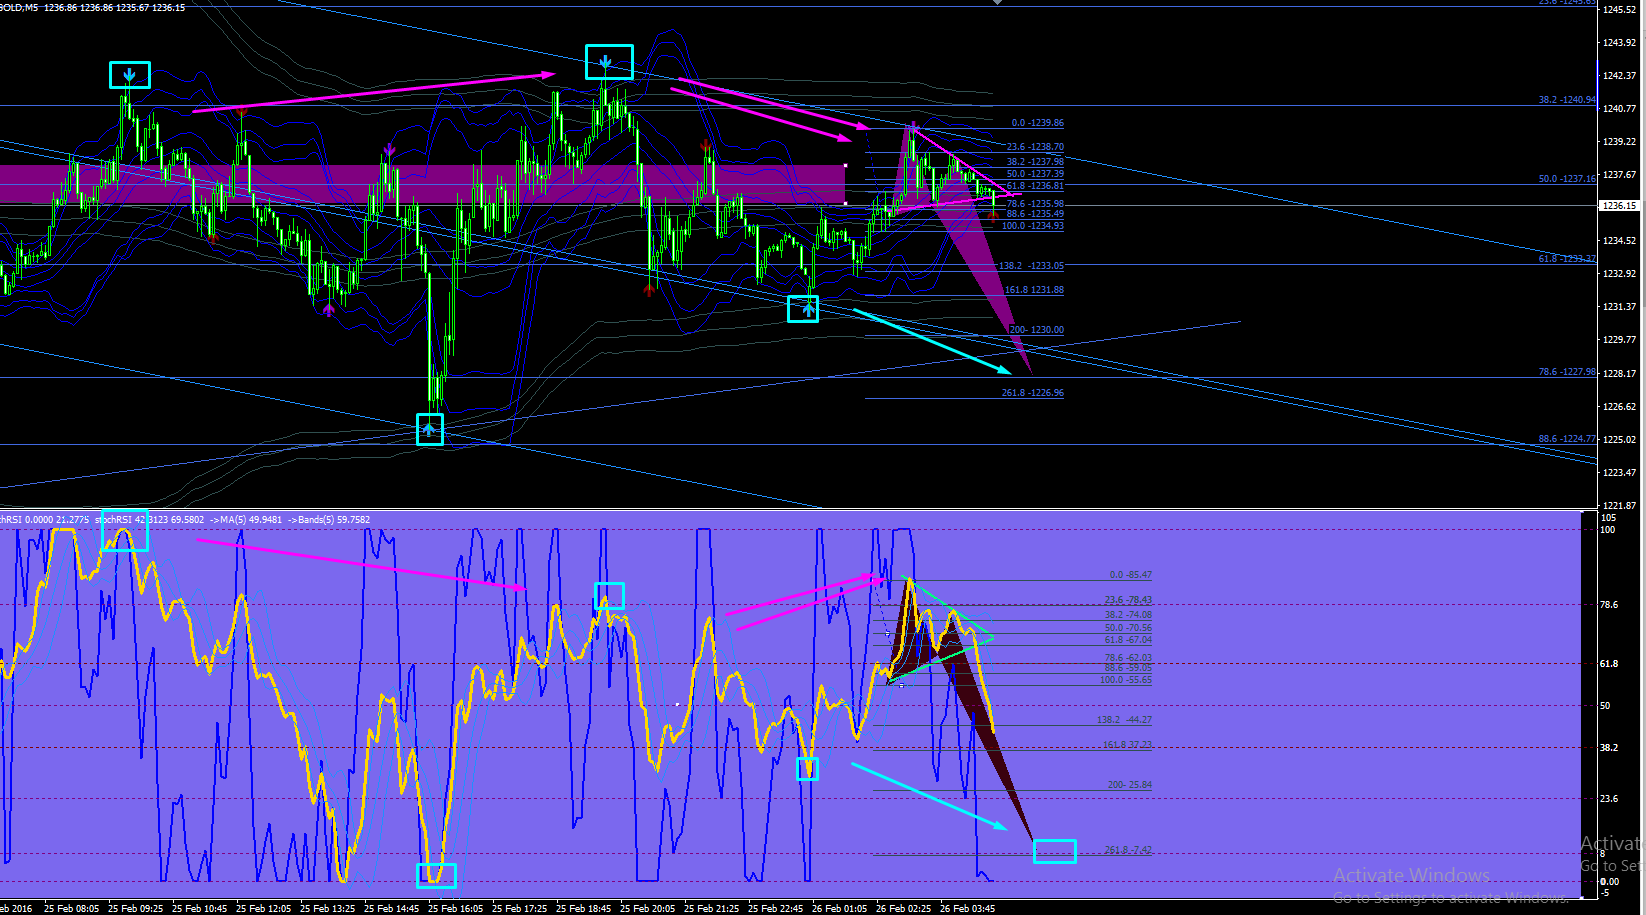Viewport: 1646px width, 915px height.
Task: Select Fibonacci label '261.8 -1226.96'
Action: click(x=1033, y=393)
